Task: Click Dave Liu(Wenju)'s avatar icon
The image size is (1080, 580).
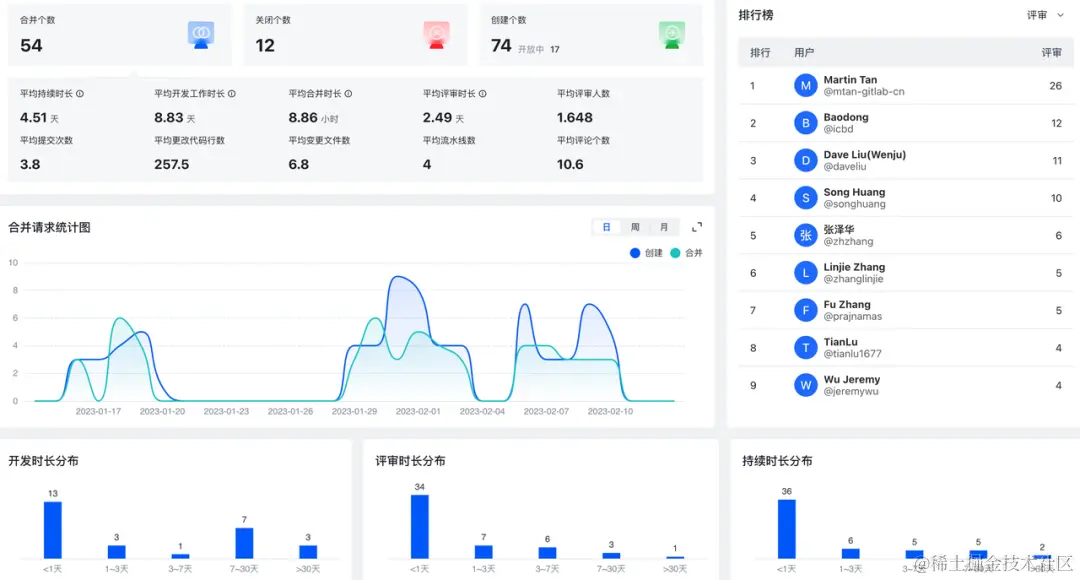Action: pos(805,160)
